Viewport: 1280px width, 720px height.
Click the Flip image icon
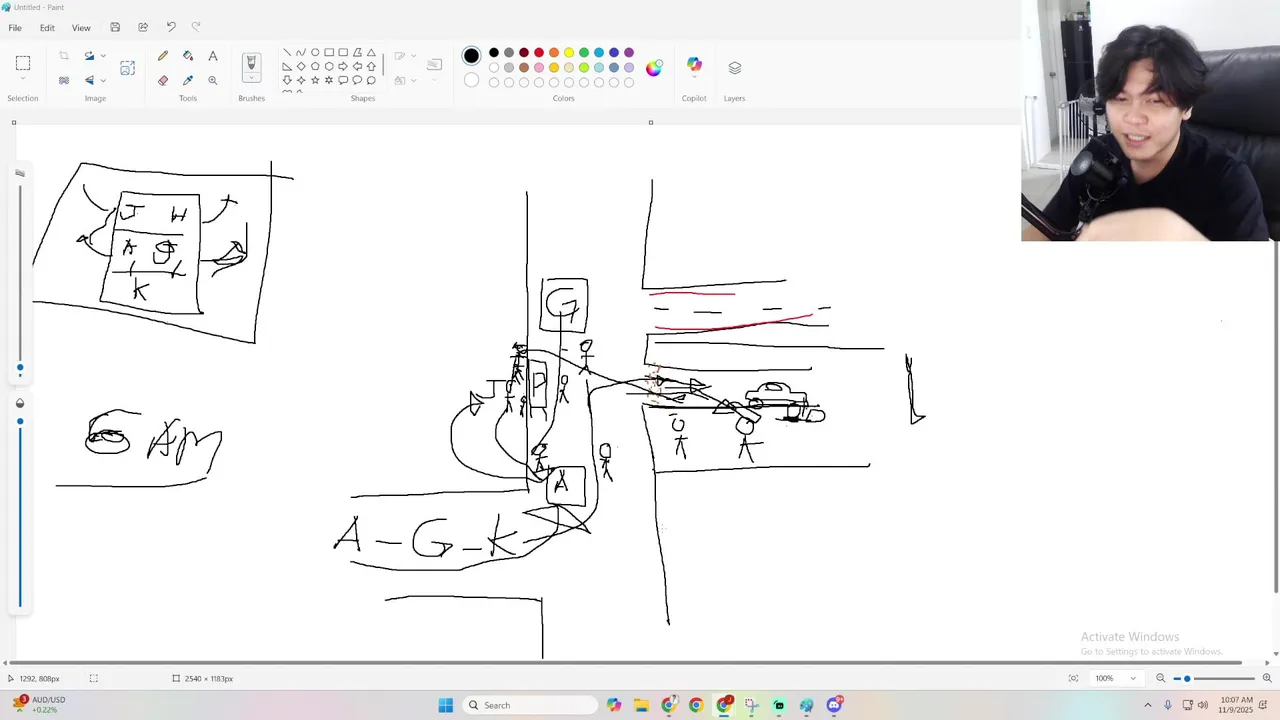[89, 80]
